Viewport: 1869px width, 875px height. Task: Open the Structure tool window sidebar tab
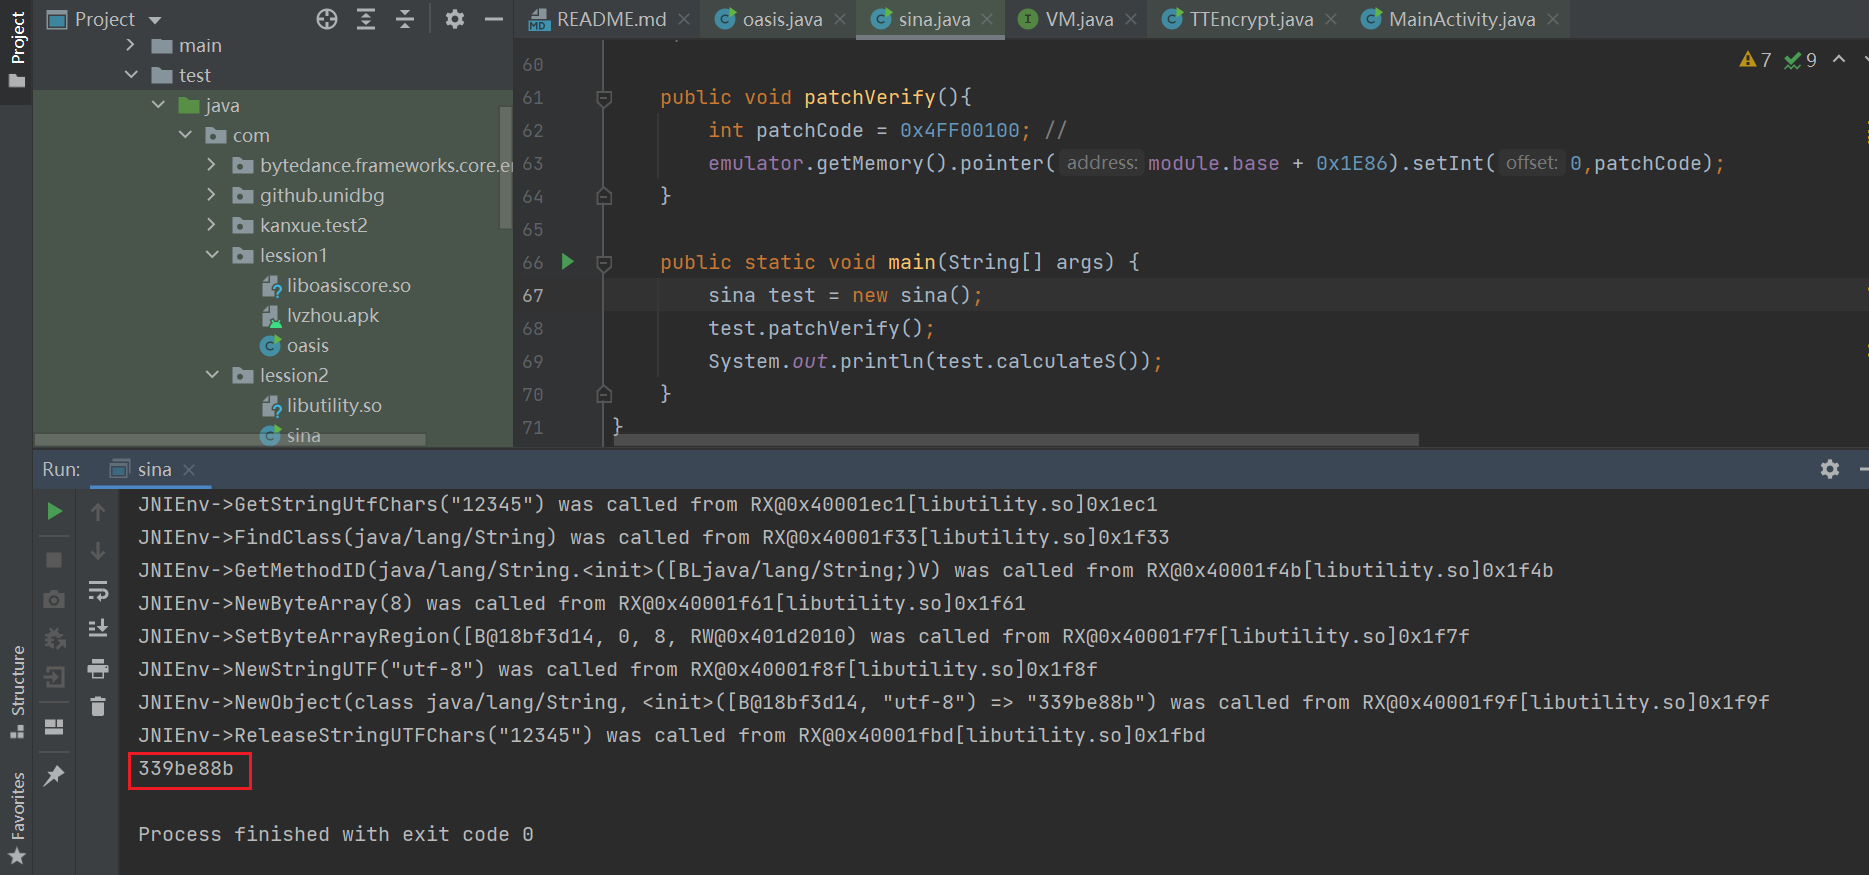pyautogui.click(x=17, y=692)
